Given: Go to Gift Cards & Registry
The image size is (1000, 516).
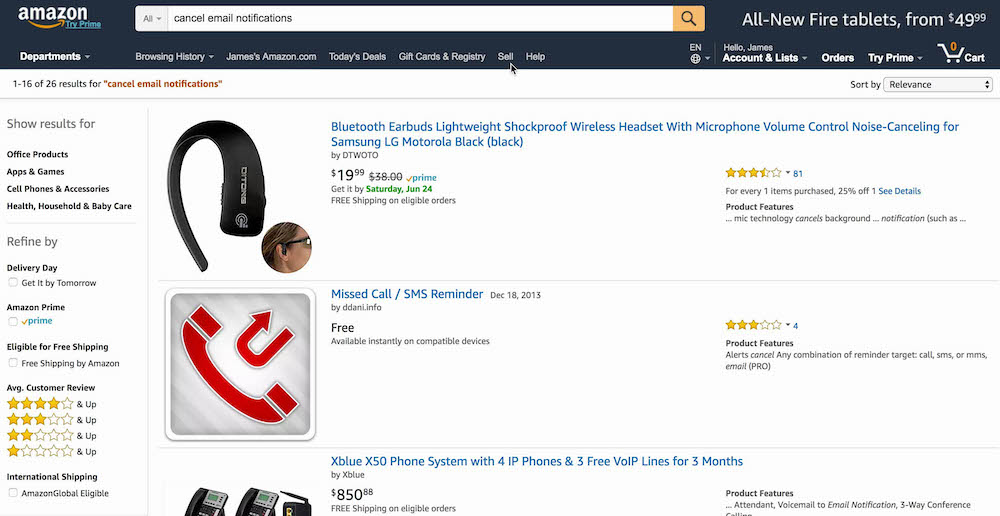Looking at the screenshot, I should 441,57.
